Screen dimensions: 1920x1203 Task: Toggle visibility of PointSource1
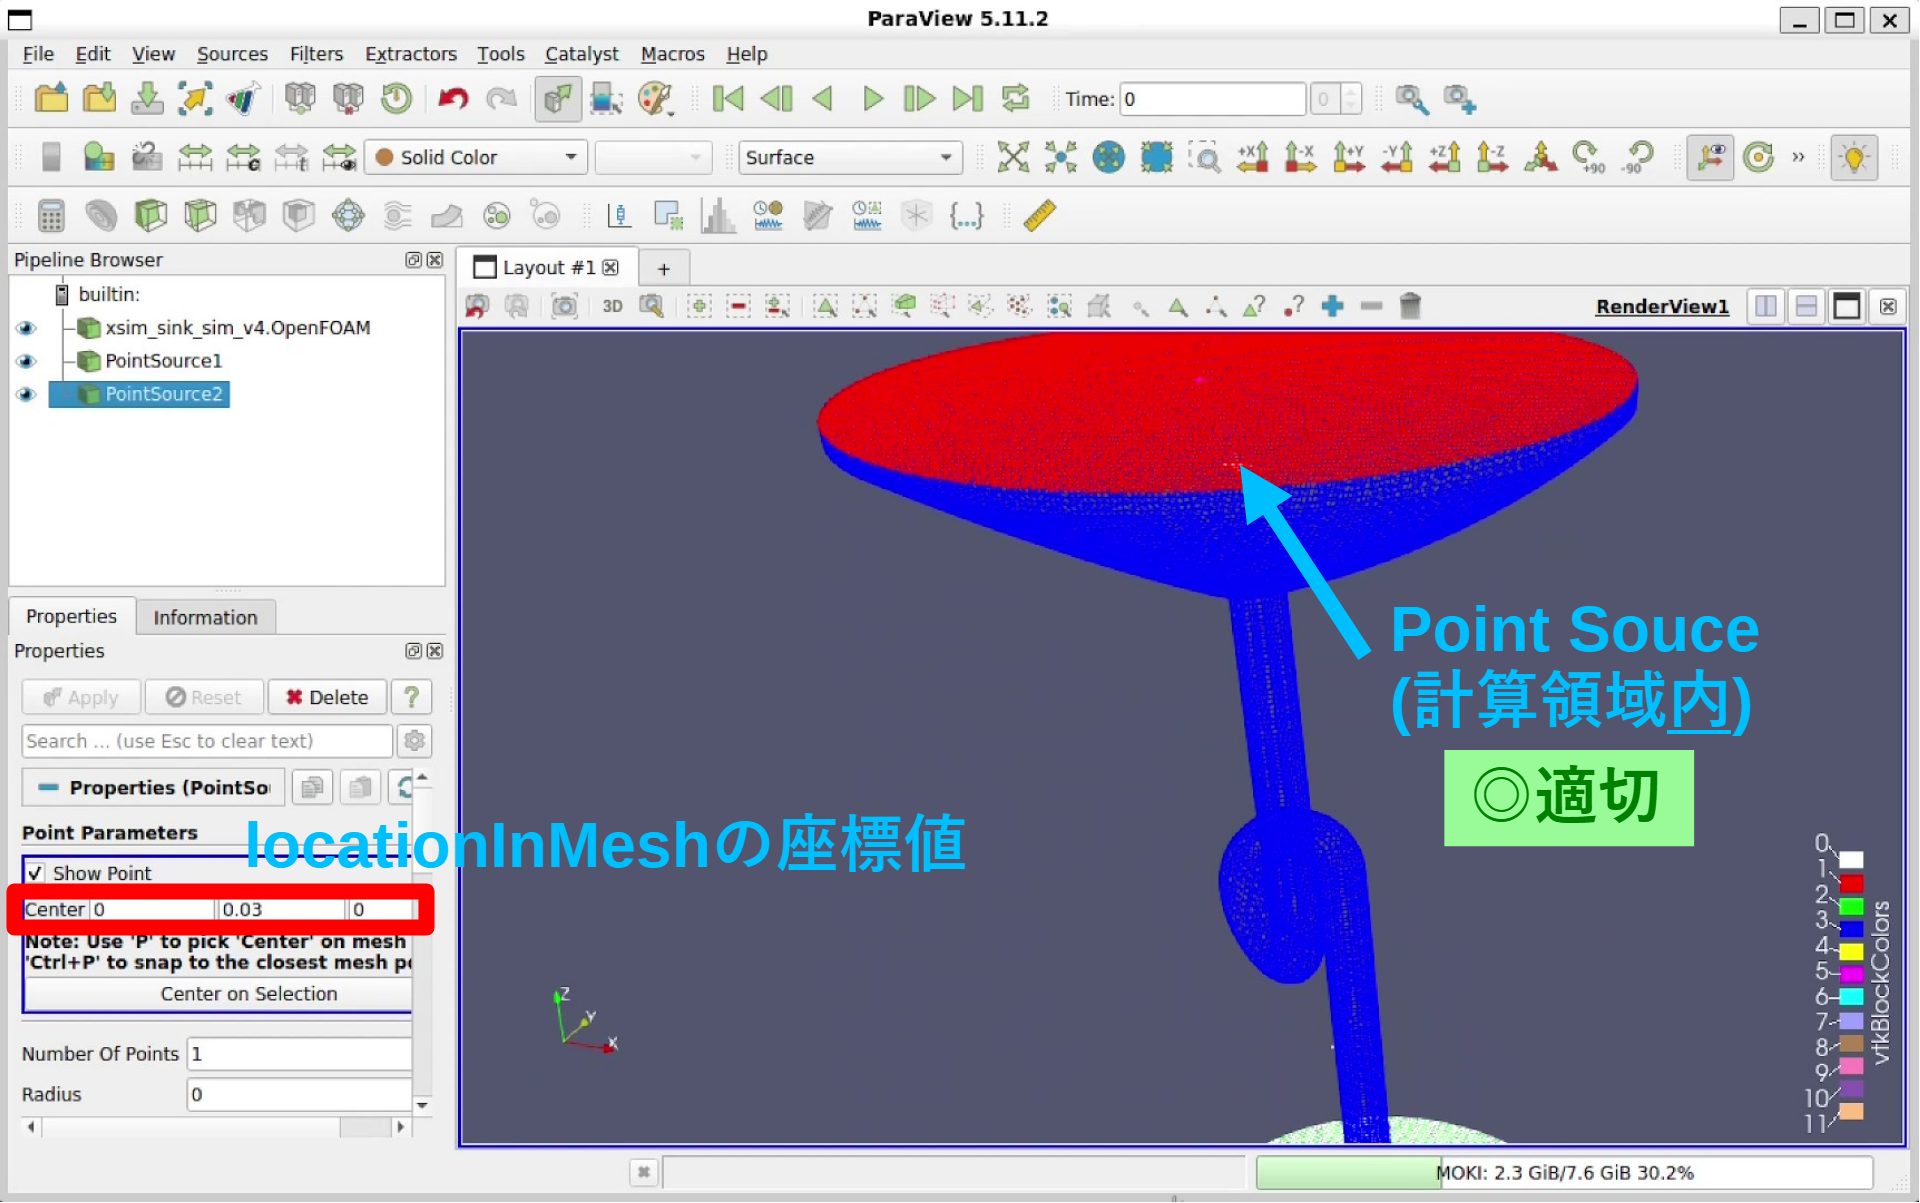click(26, 361)
